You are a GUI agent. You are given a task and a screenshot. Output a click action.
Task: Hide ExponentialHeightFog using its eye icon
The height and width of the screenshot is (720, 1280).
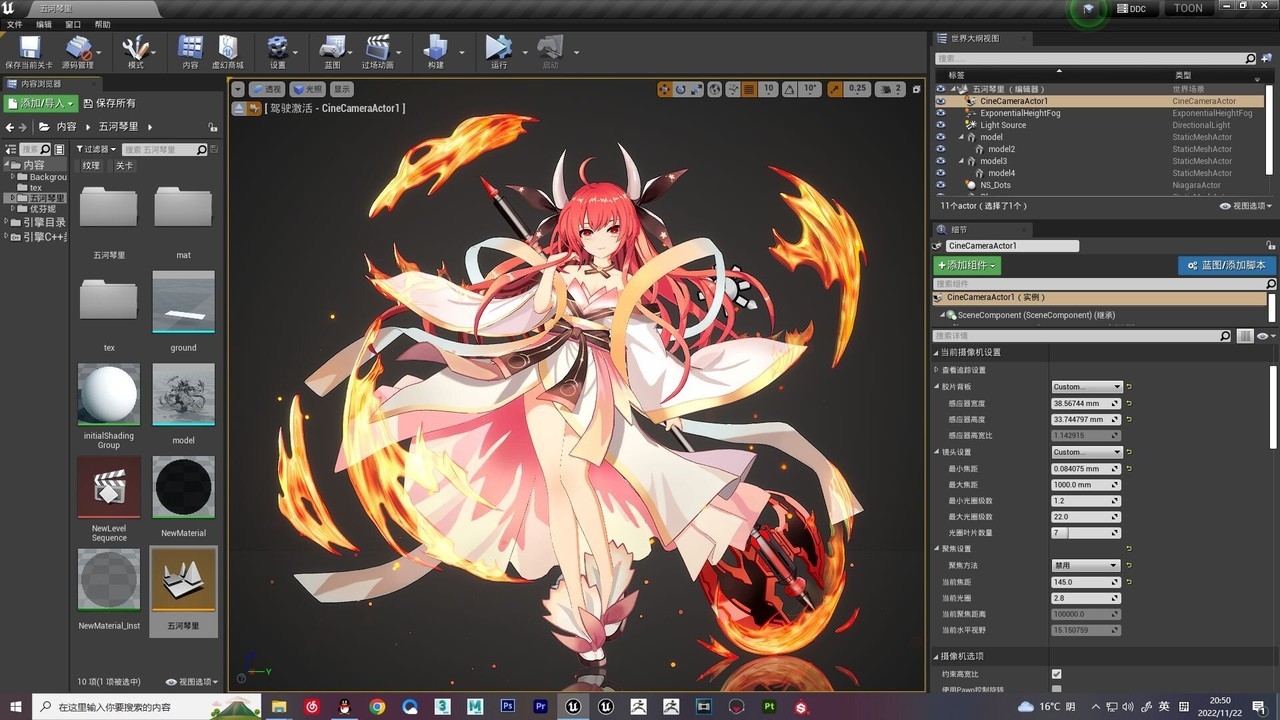coord(940,113)
